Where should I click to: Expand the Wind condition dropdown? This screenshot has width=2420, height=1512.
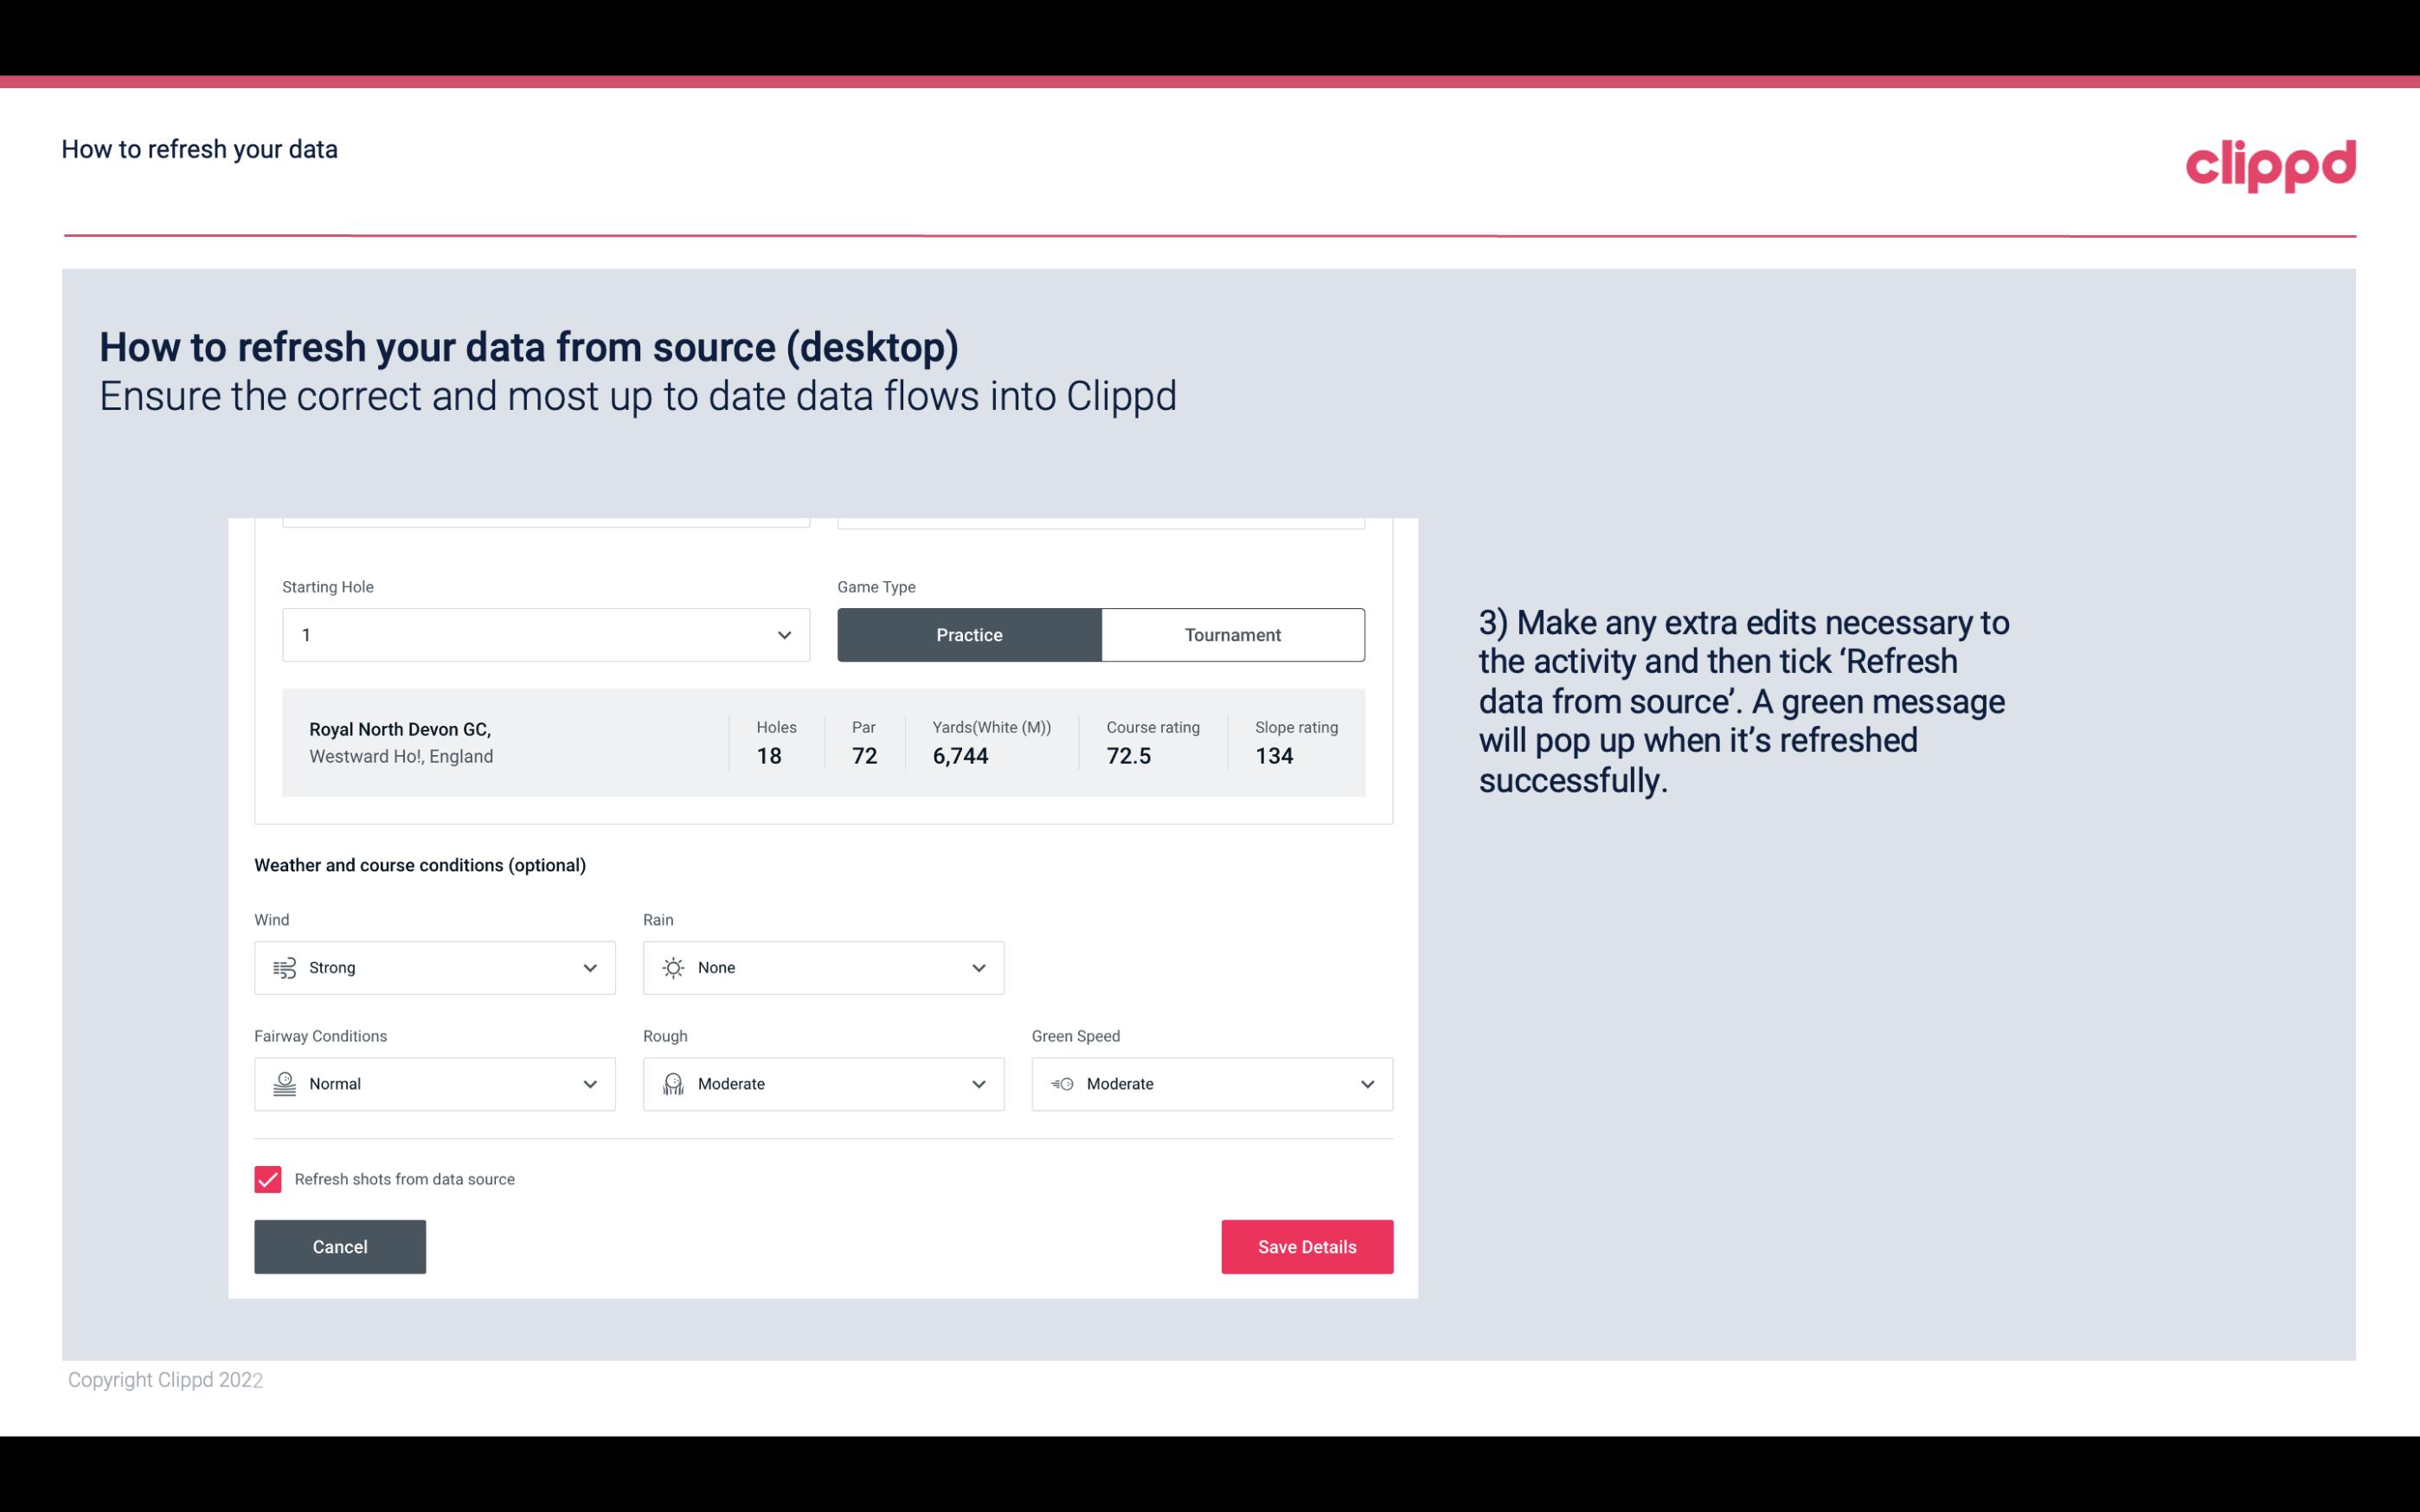coord(589,967)
